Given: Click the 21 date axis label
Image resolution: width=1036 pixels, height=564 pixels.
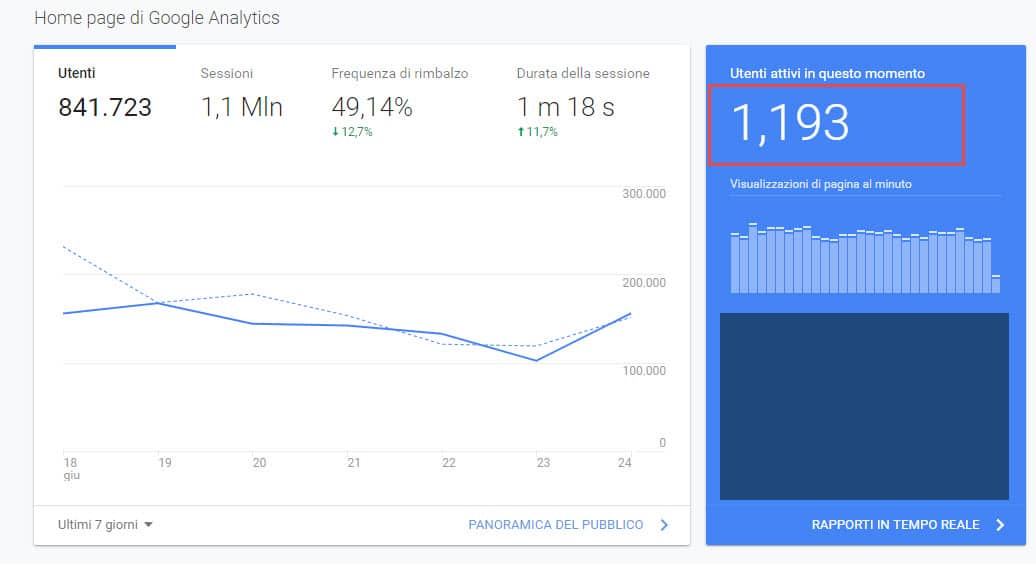Looking at the screenshot, I should tap(354, 463).
